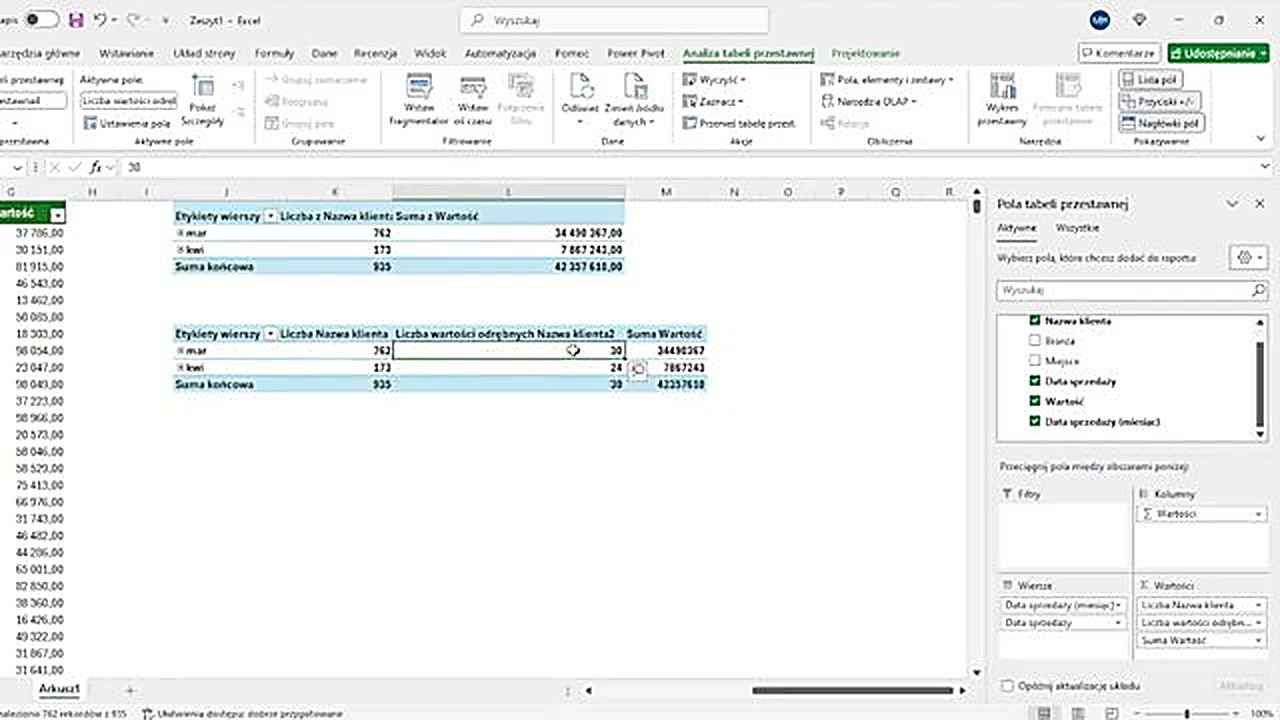The image size is (1280, 720).
Task: Switch to the Projektowanie ribbon tab
Action: 865,53
